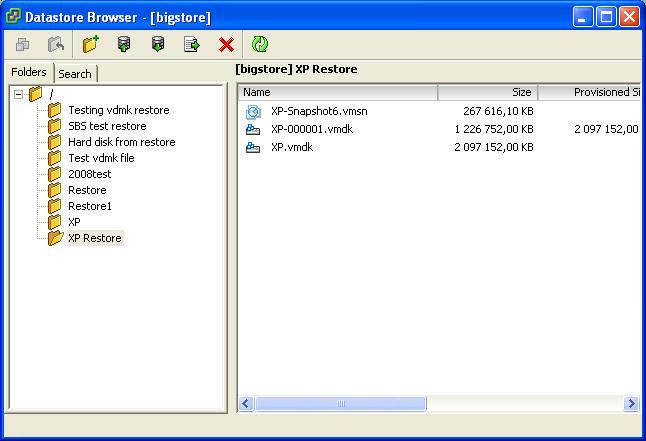The width and height of the screenshot is (646, 441).
Task: Click horizontal scrollbar left arrow
Action: (246, 403)
